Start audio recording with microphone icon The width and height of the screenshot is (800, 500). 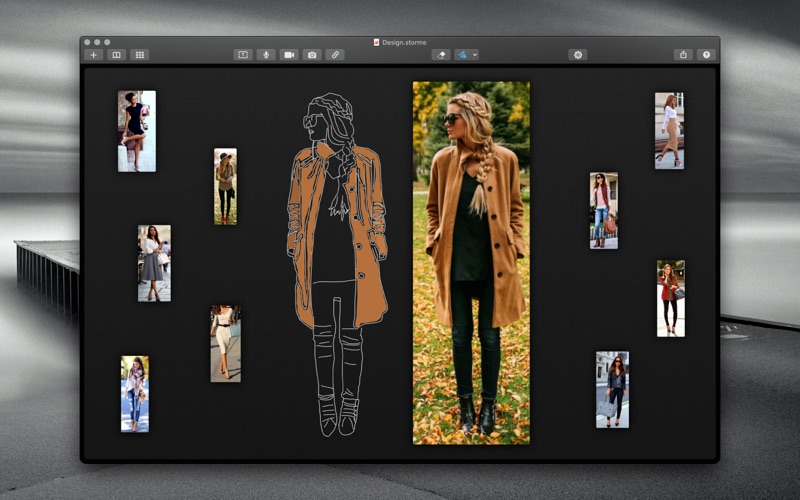click(x=266, y=55)
